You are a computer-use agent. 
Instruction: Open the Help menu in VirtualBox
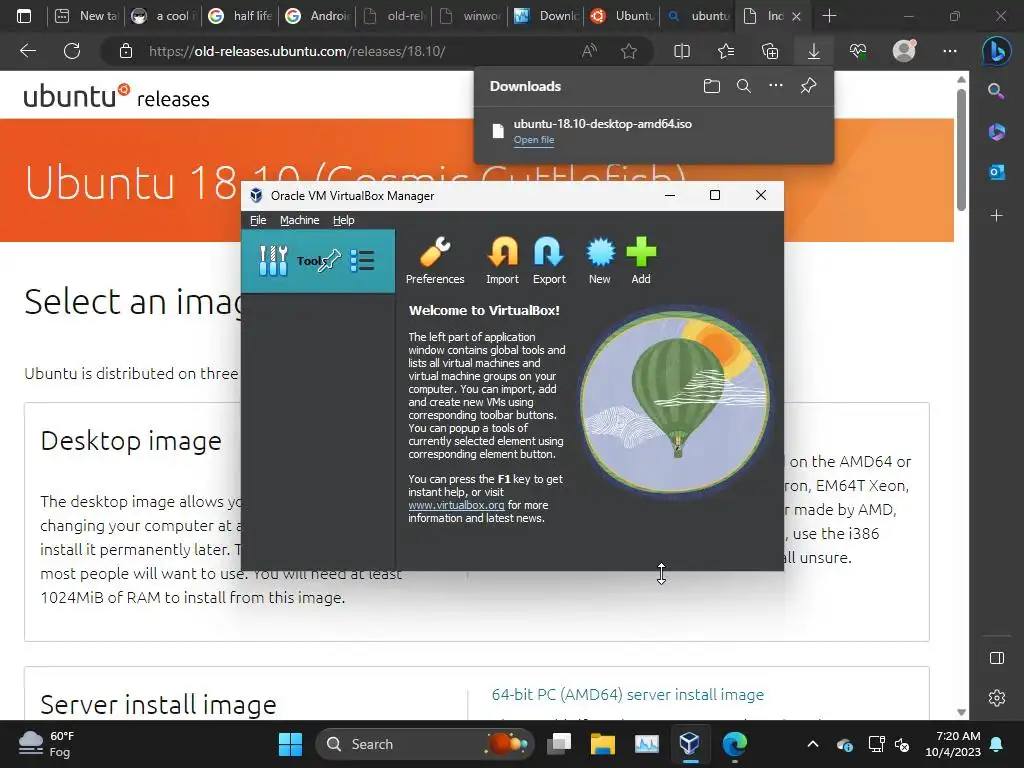344,220
